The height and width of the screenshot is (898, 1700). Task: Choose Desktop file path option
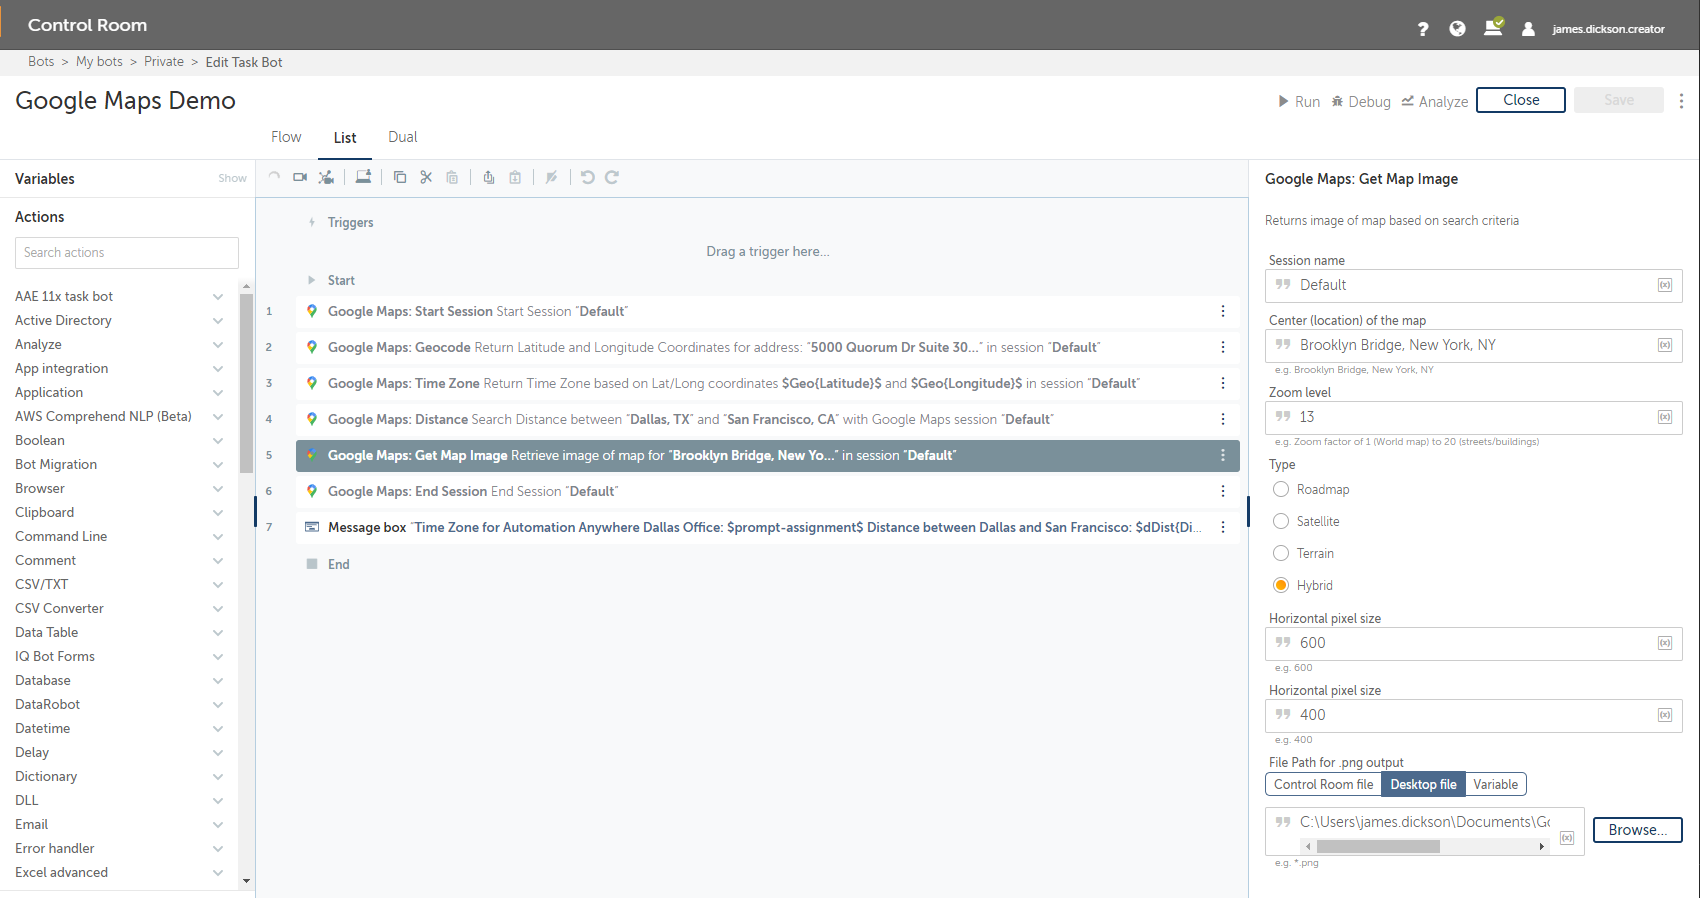tap(1423, 784)
